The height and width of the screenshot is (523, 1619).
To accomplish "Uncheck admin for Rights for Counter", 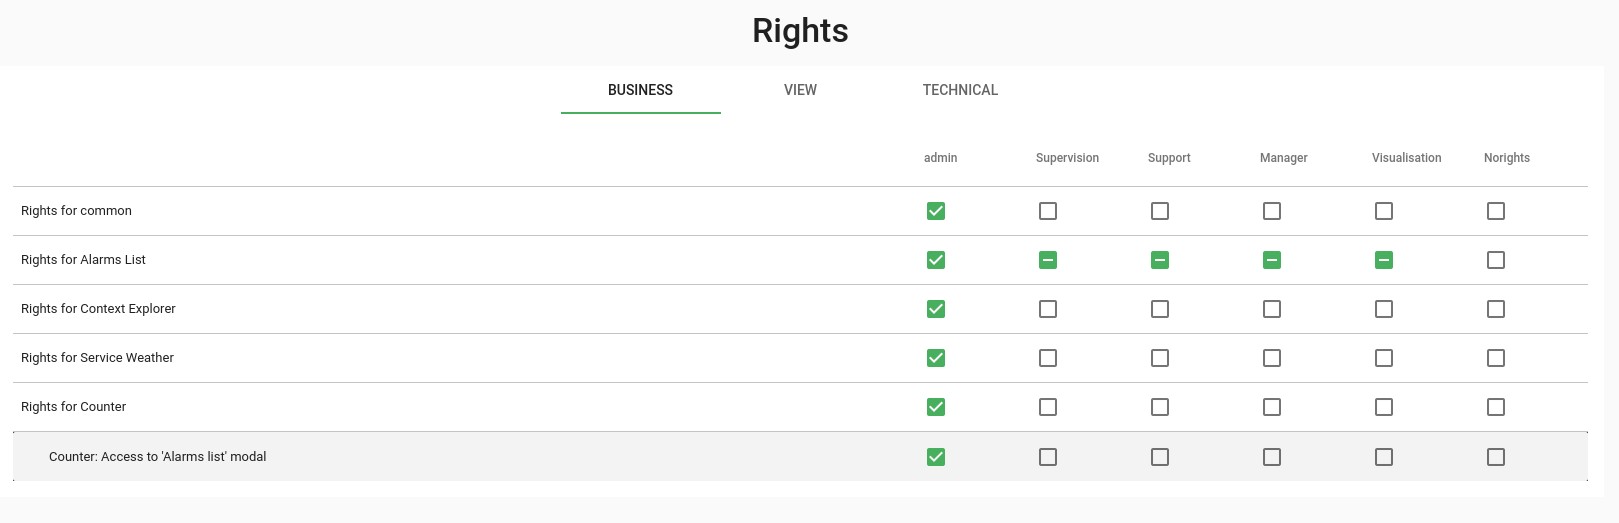I will 936,407.
